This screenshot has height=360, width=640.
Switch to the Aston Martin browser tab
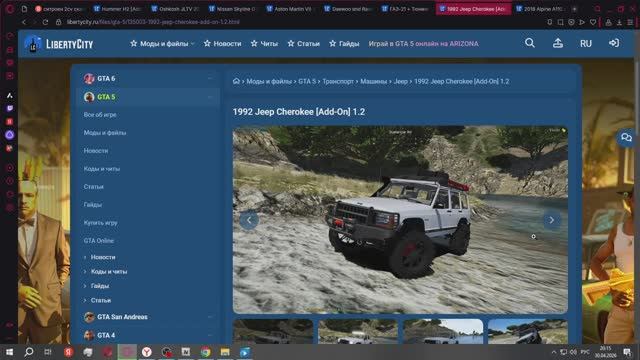pyautogui.click(x=290, y=9)
